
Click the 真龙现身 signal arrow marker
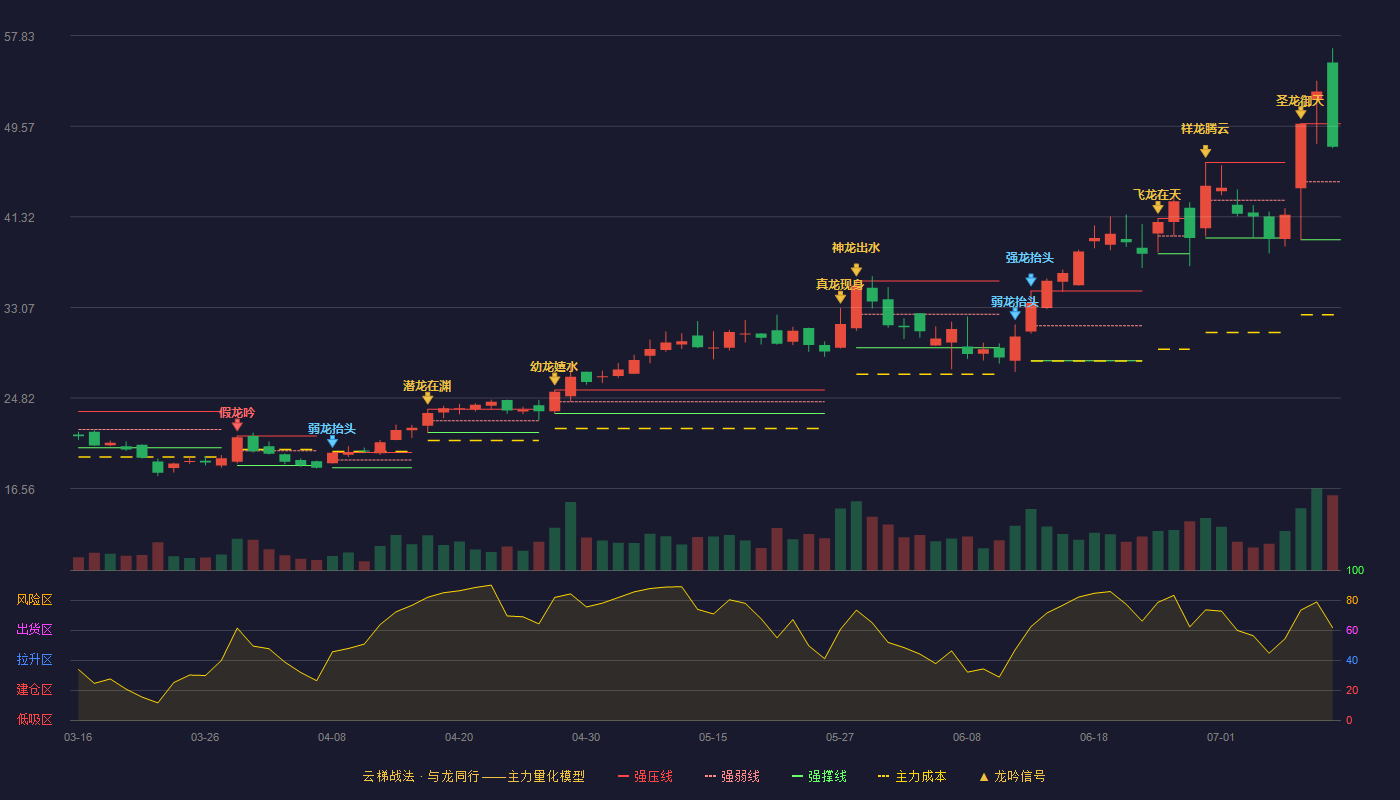(x=840, y=297)
